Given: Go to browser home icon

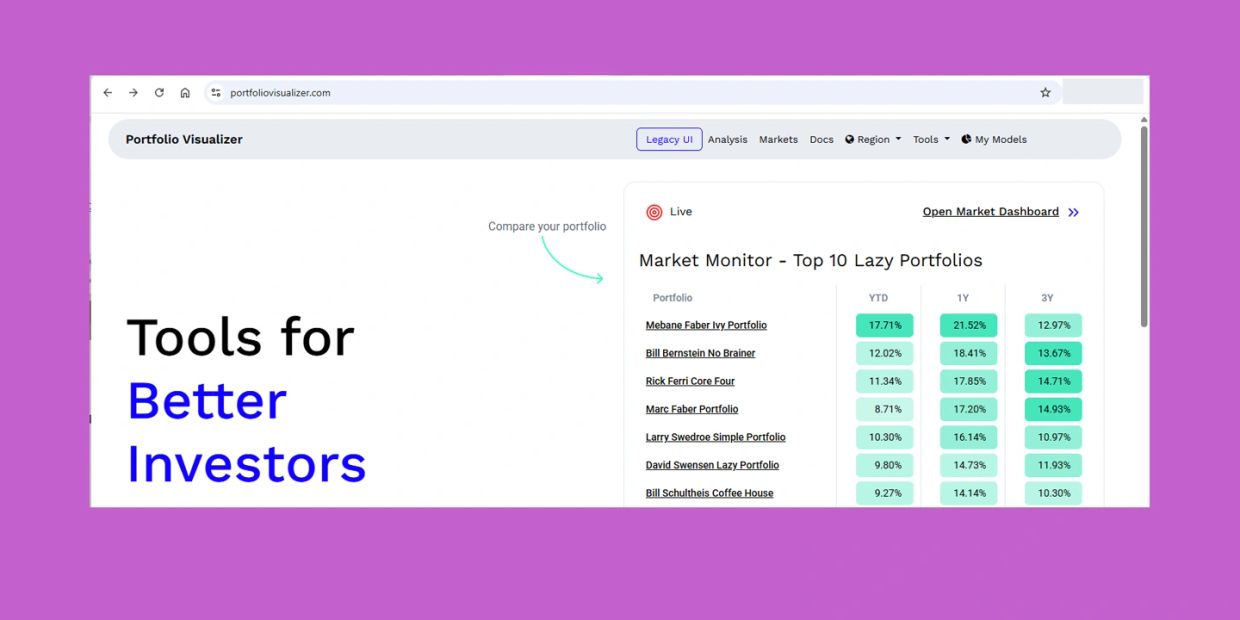Looking at the screenshot, I should (185, 93).
